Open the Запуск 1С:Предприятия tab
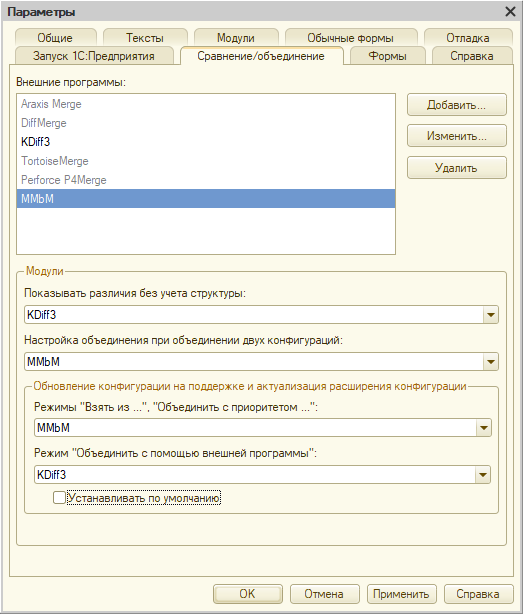 point(94,56)
